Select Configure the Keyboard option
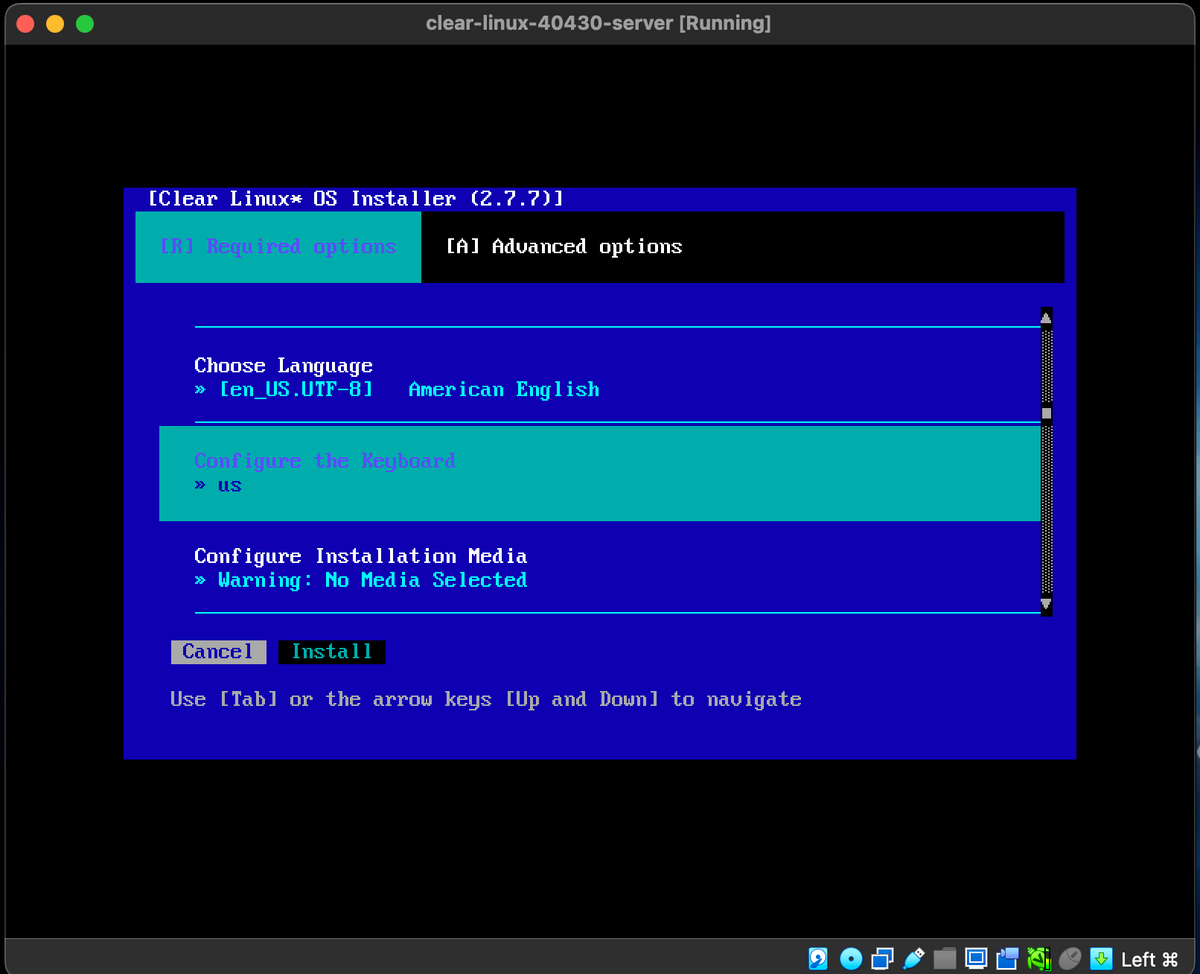 (x=400, y=472)
